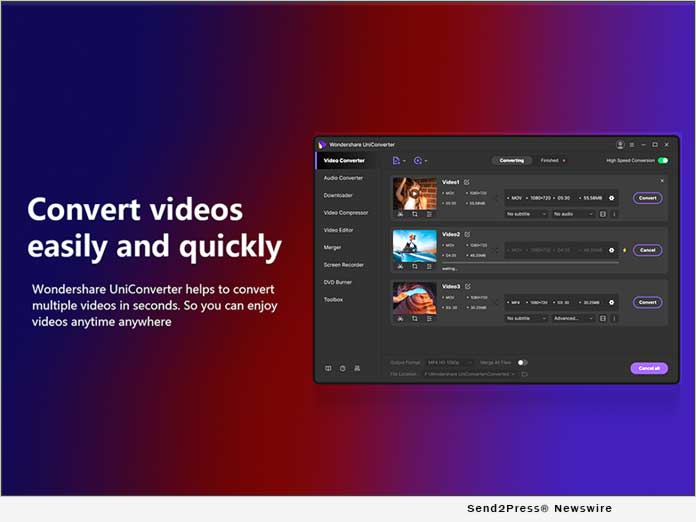Click the help book icon in sidebar bottom
Viewport: 696px width, 522px height.
(327, 368)
